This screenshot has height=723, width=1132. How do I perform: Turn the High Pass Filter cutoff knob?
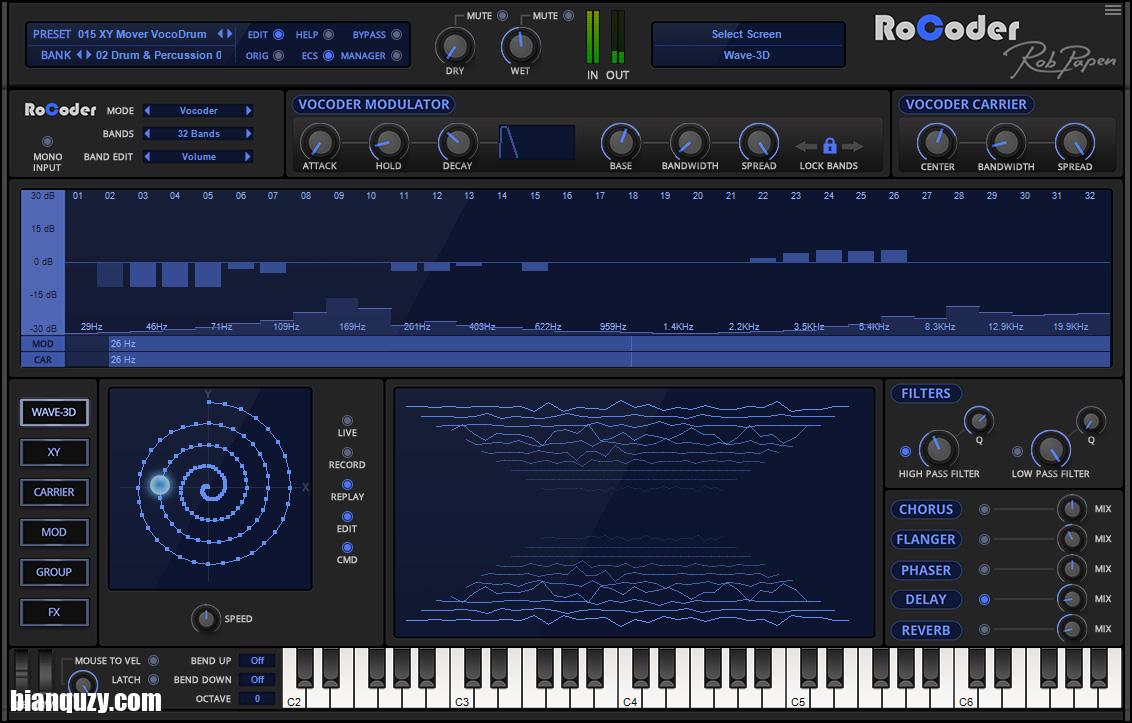click(939, 449)
